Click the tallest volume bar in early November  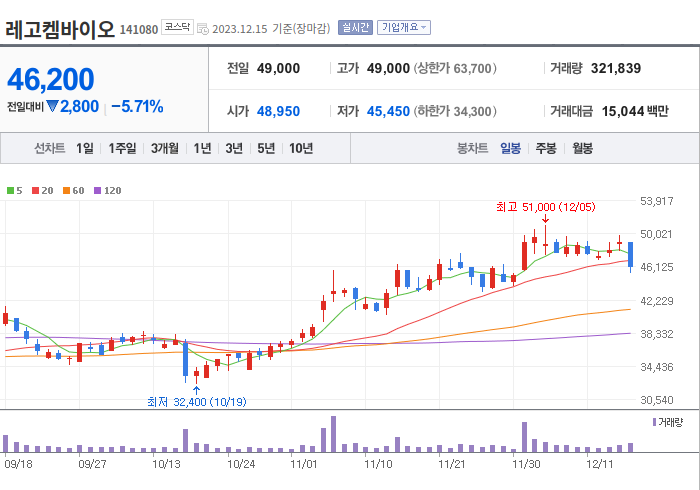tap(333, 434)
